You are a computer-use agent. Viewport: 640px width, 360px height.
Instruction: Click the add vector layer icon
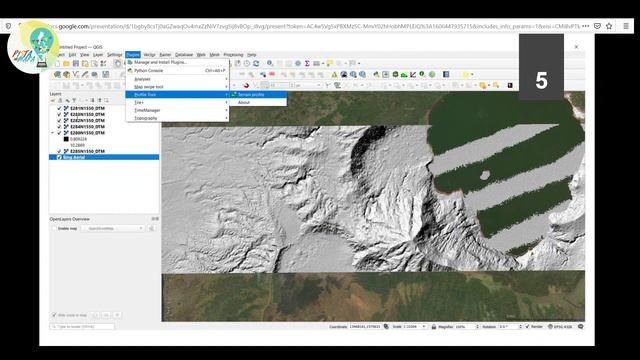coord(76,74)
